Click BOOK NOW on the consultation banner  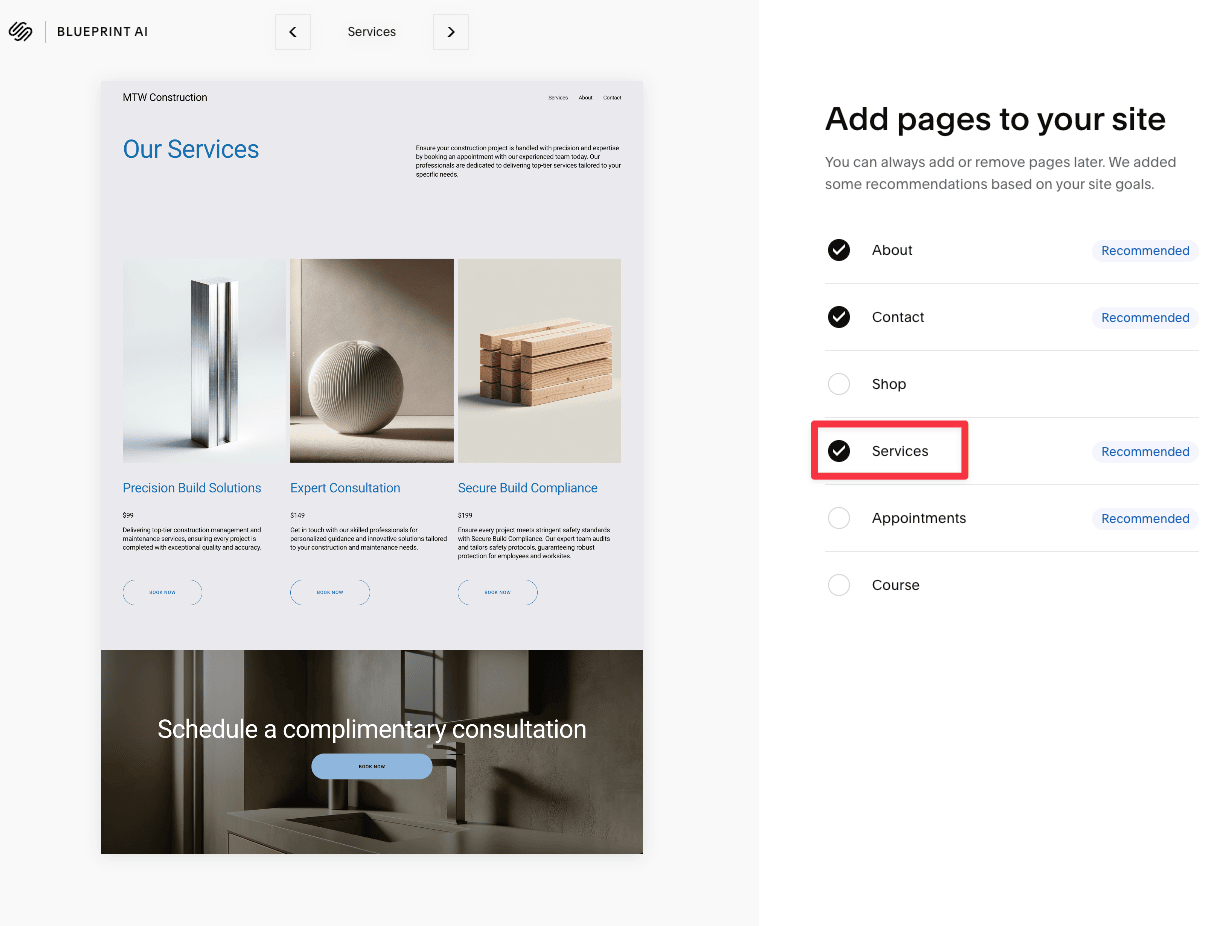[371, 766]
